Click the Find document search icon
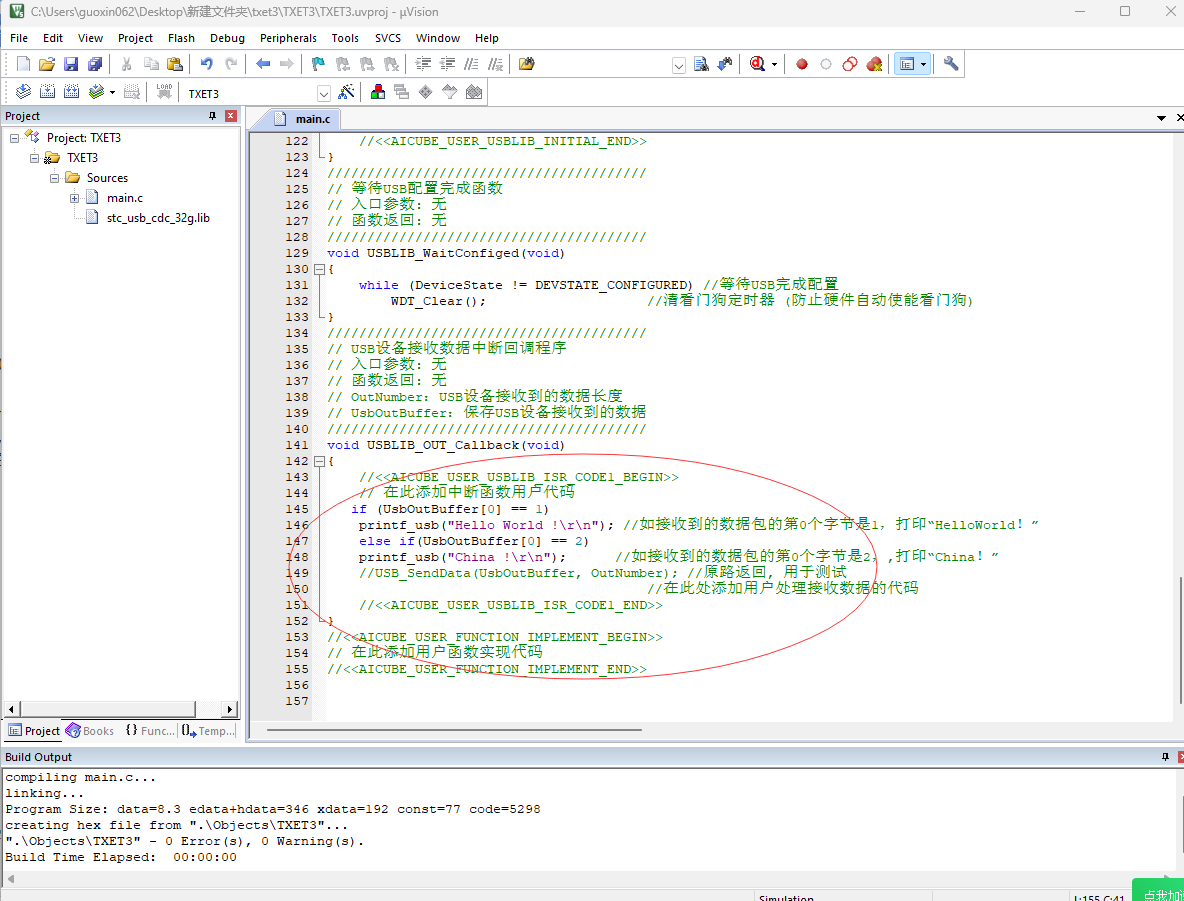Image resolution: width=1184 pixels, height=901 pixels. 701,64
